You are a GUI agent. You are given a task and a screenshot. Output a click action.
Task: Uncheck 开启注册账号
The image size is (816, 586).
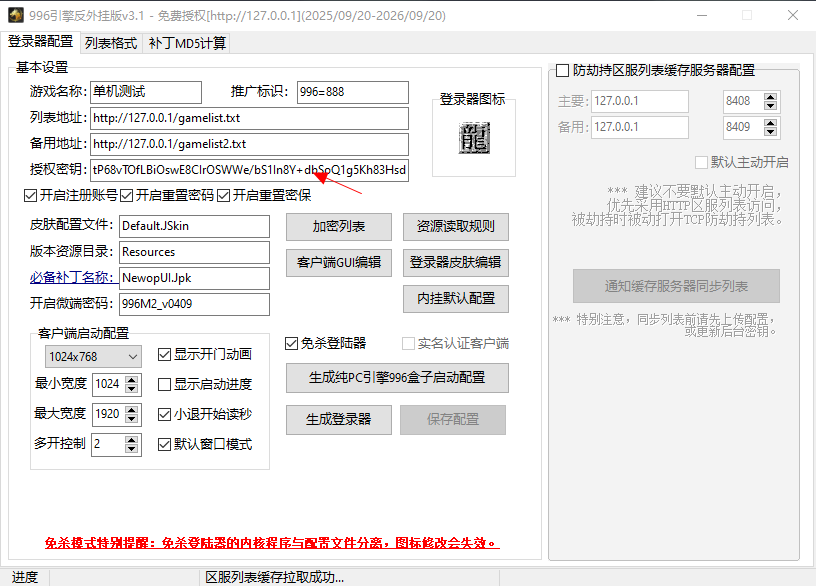click(x=31, y=195)
